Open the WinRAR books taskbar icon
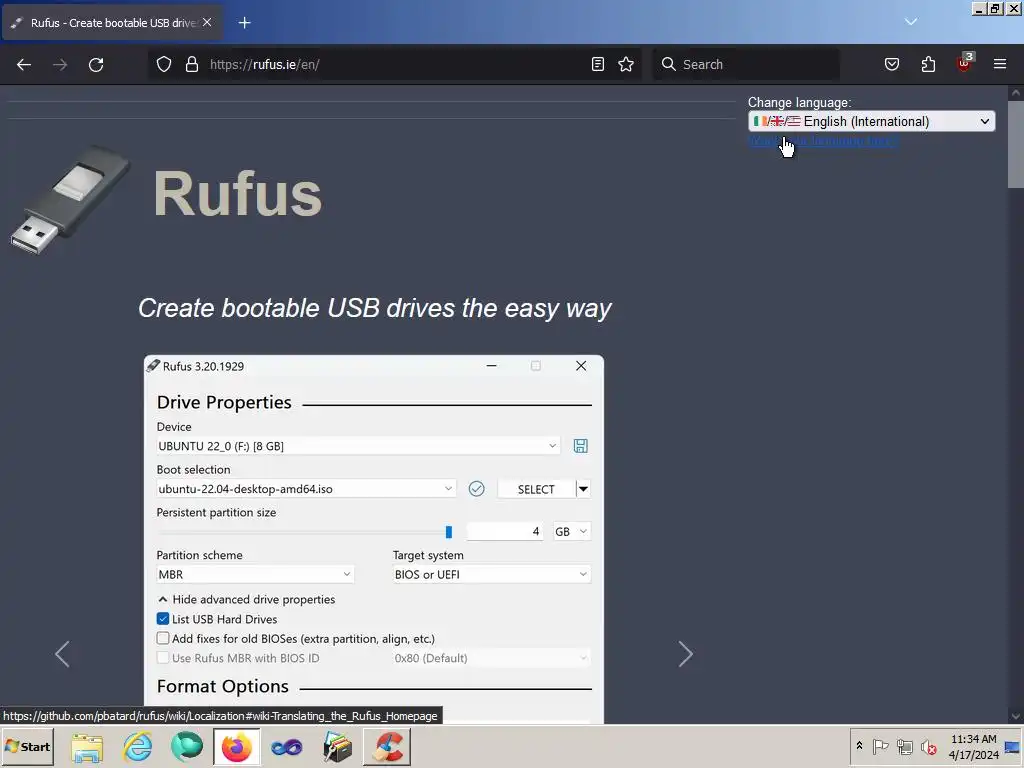1024x768 pixels. 337,747
